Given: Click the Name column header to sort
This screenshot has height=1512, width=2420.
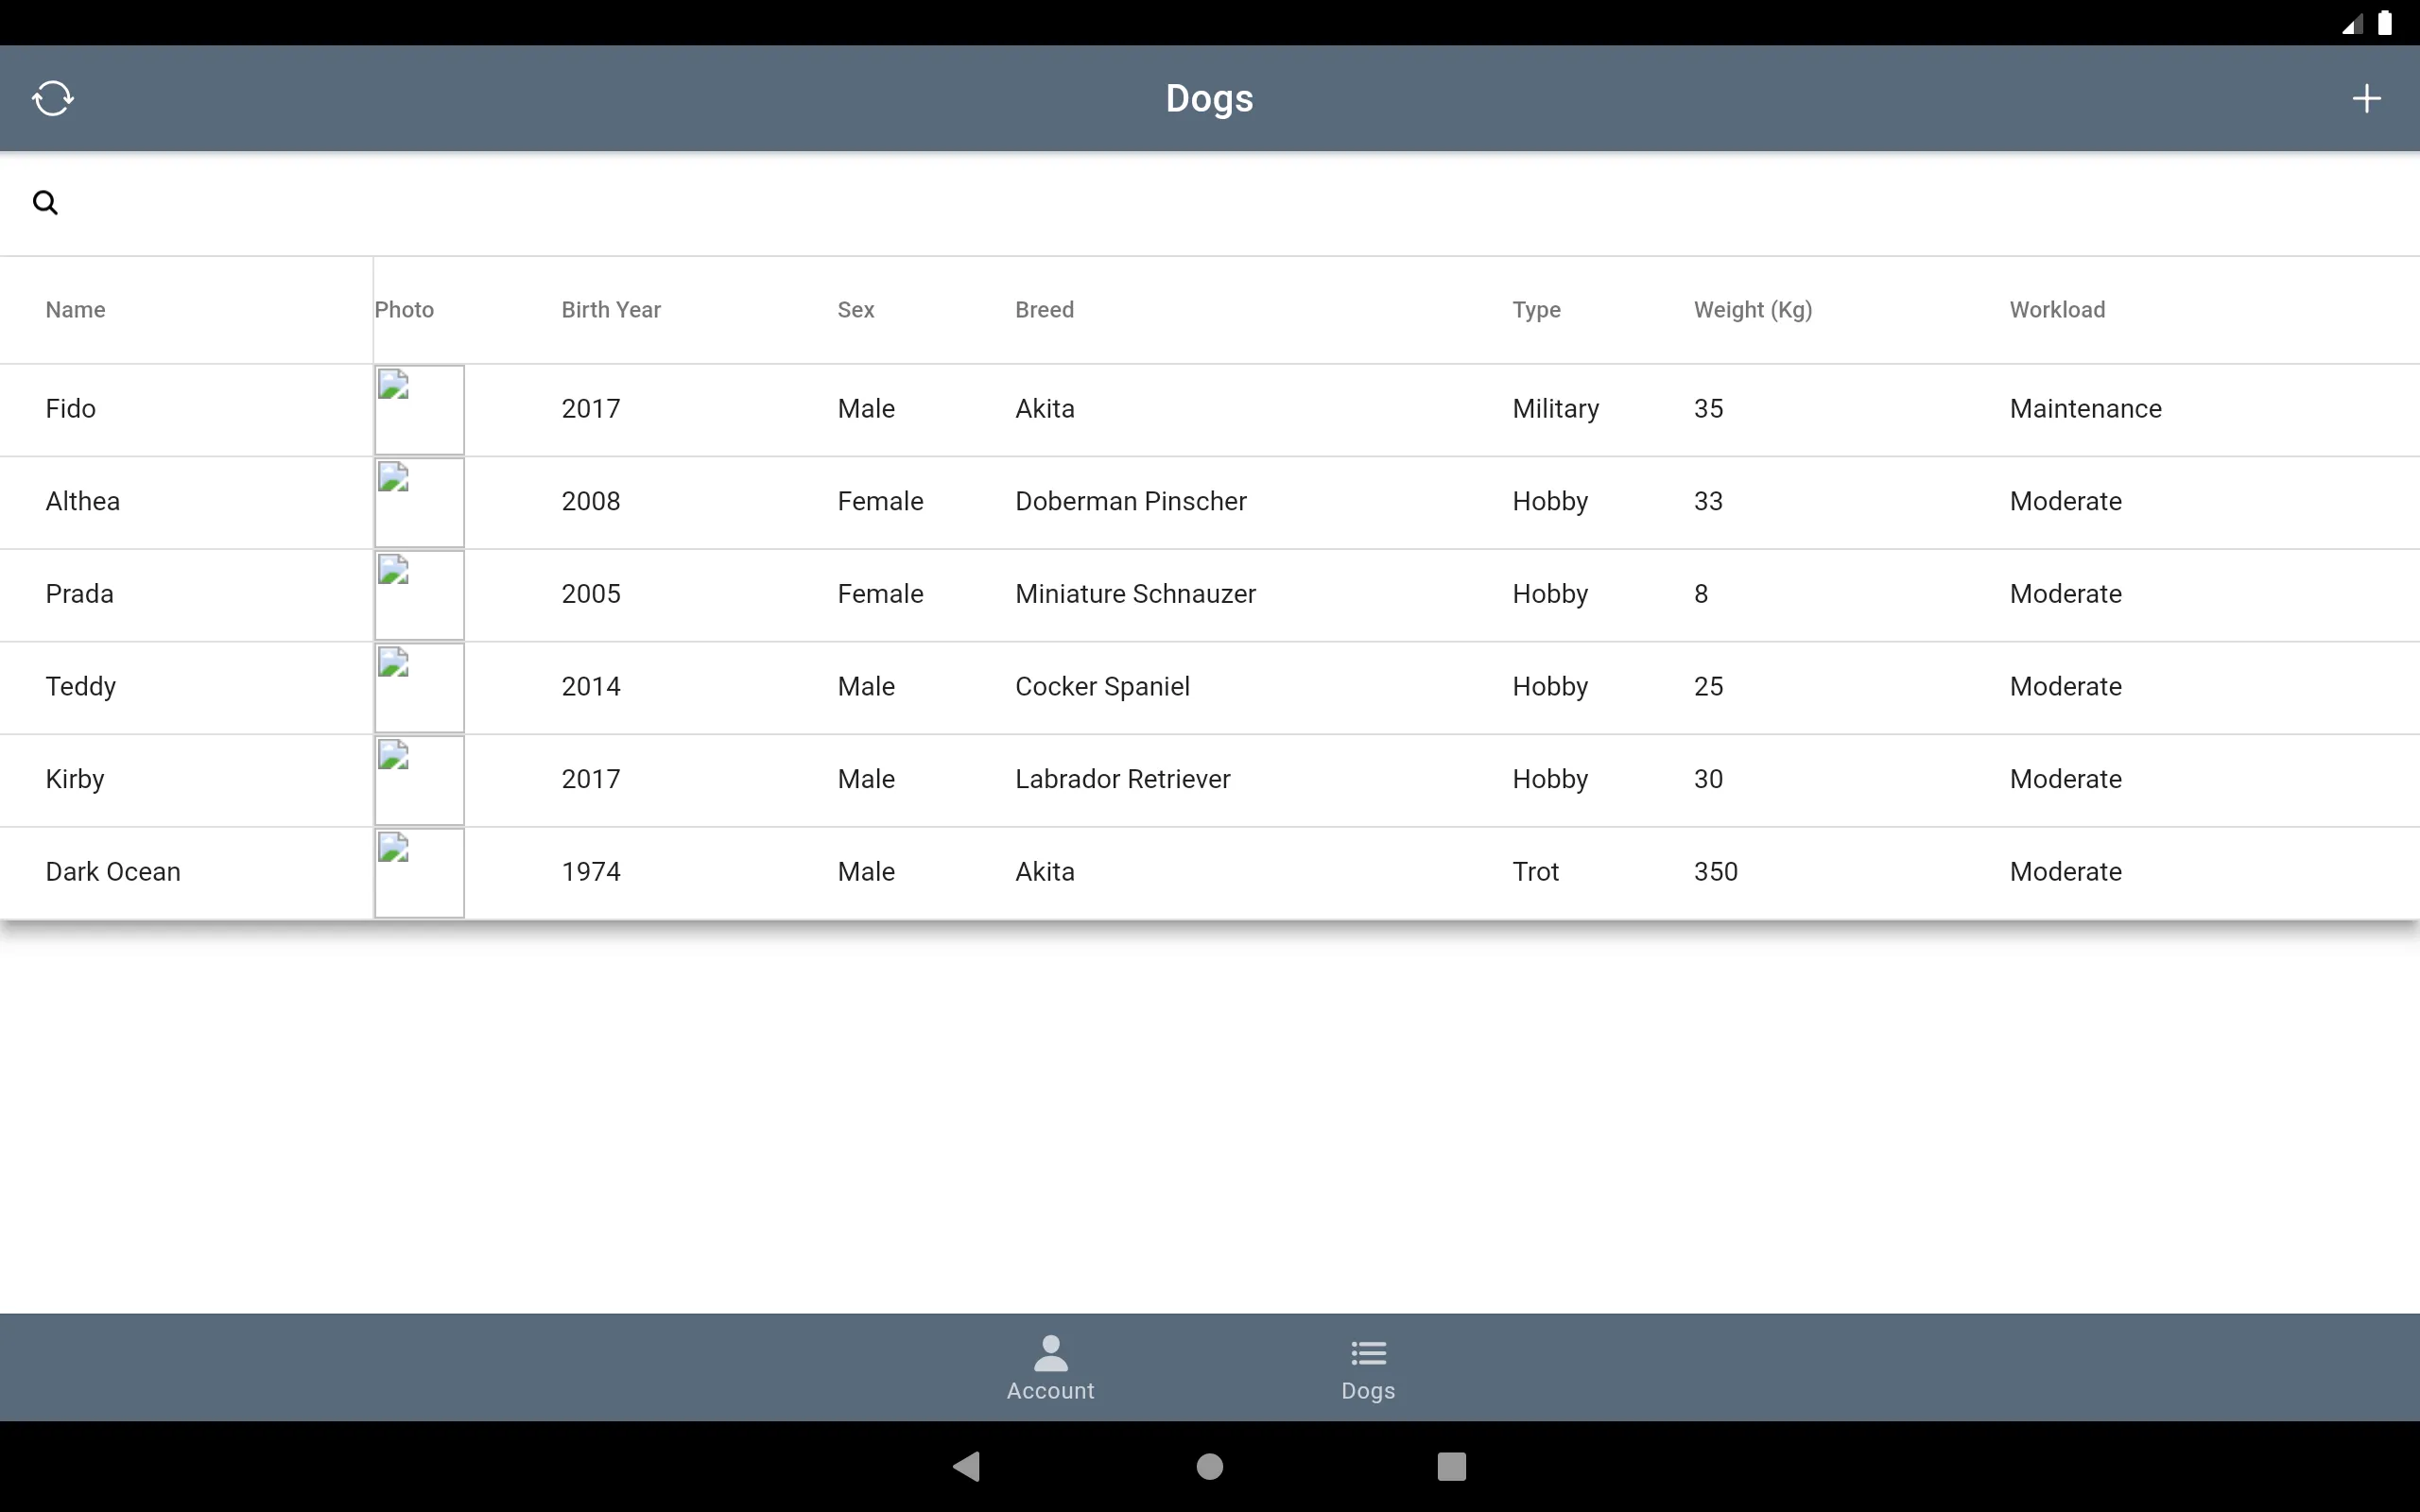Looking at the screenshot, I should 75,308.
